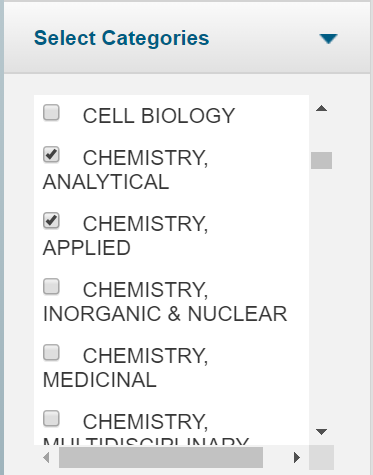Viewport: 373px width, 475px height.
Task: Enable Chemistry, Inorganic & Nuclear checkbox
Action: 51,286
